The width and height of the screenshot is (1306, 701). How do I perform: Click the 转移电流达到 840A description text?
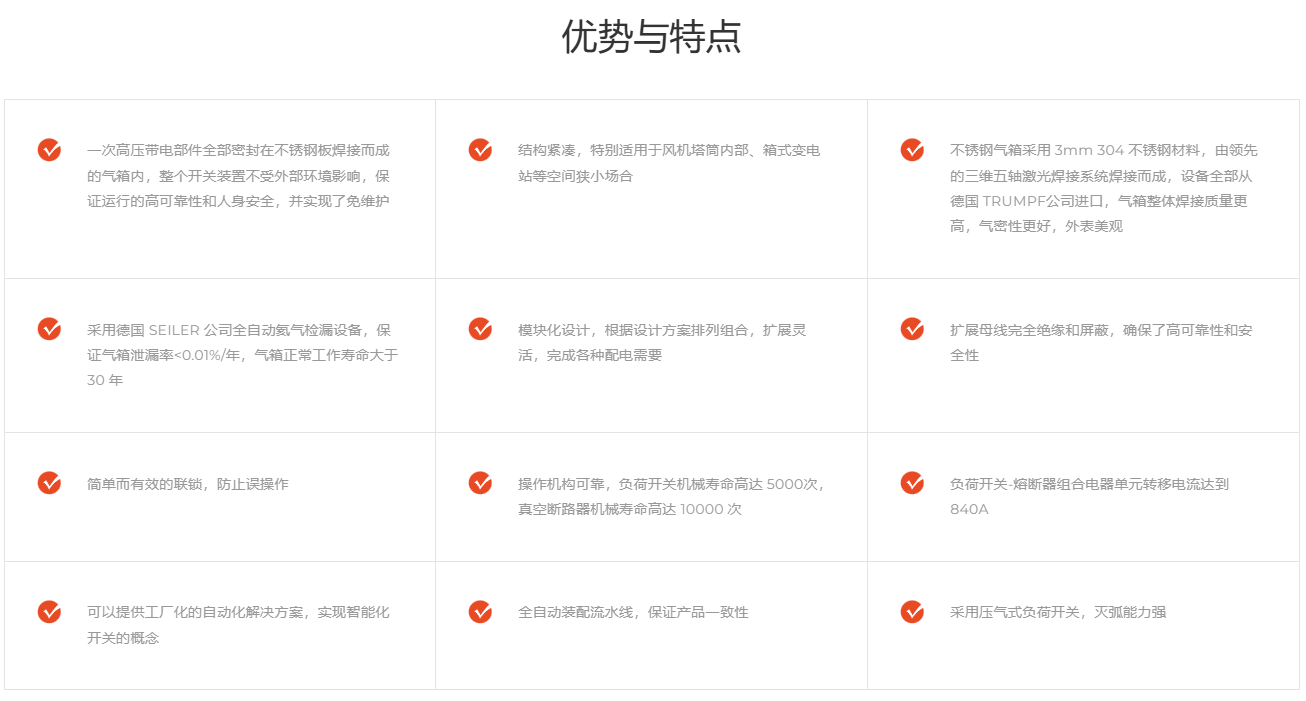tap(1088, 496)
